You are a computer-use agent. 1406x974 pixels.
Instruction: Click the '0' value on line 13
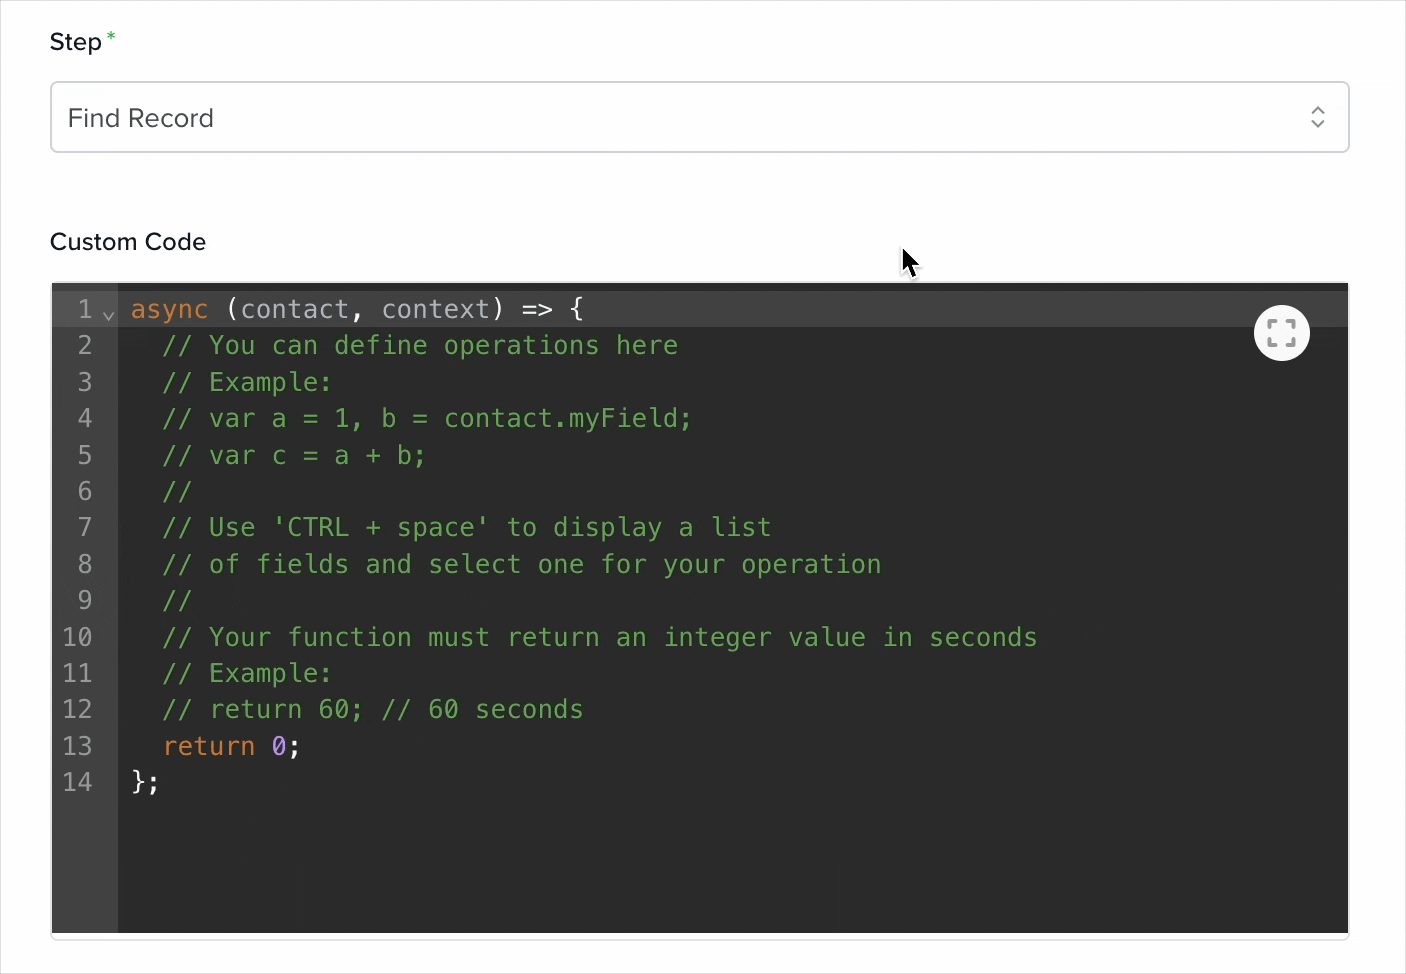279,746
